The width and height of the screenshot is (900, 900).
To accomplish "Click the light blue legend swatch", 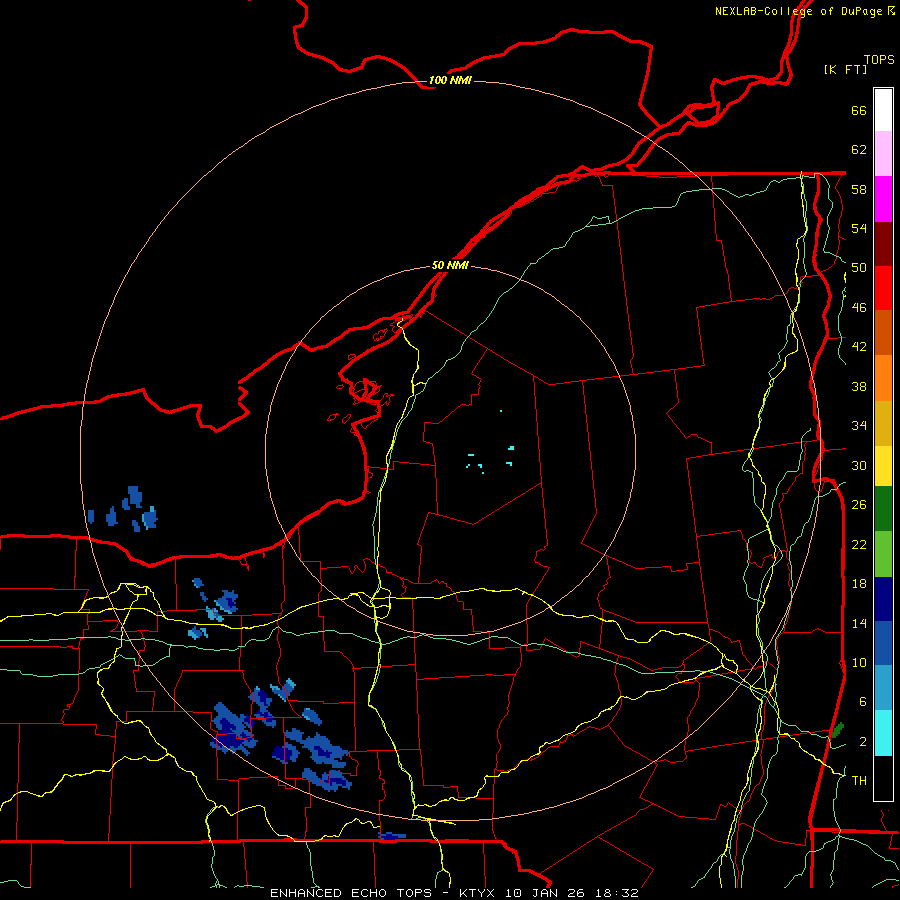I will pos(883,688).
